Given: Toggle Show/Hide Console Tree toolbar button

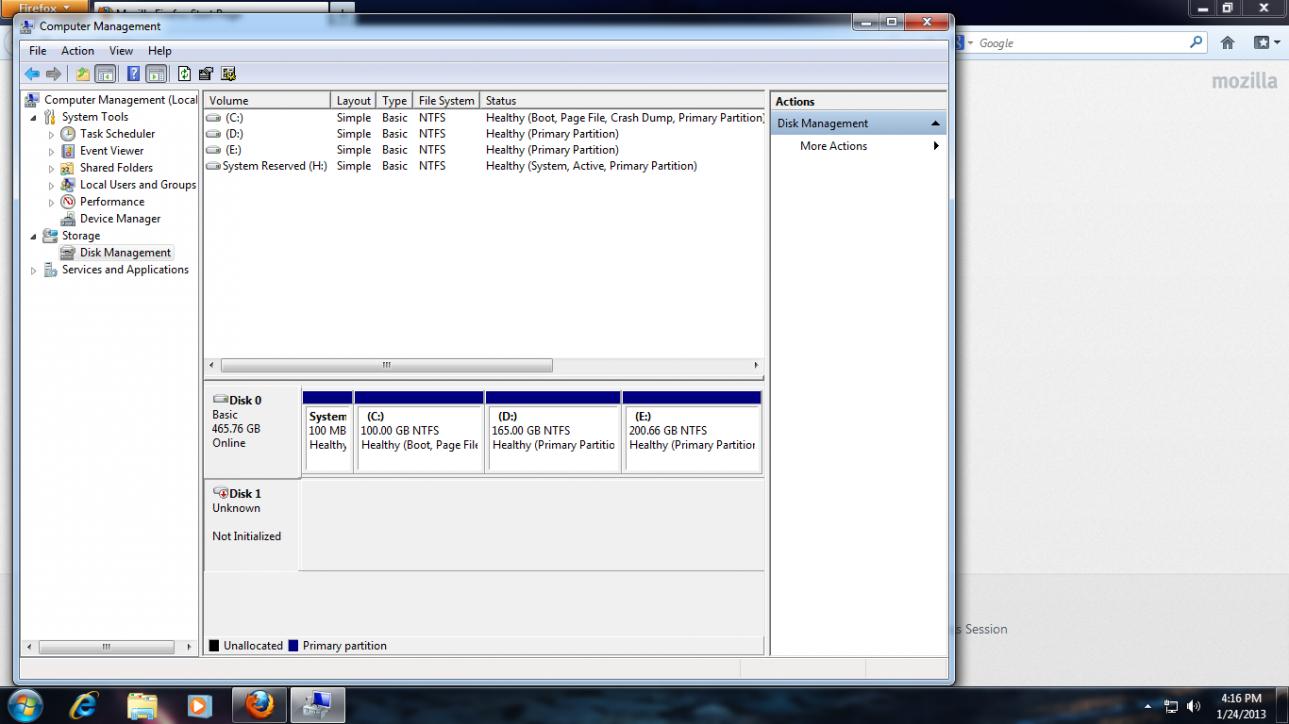Looking at the screenshot, I should click(x=105, y=74).
